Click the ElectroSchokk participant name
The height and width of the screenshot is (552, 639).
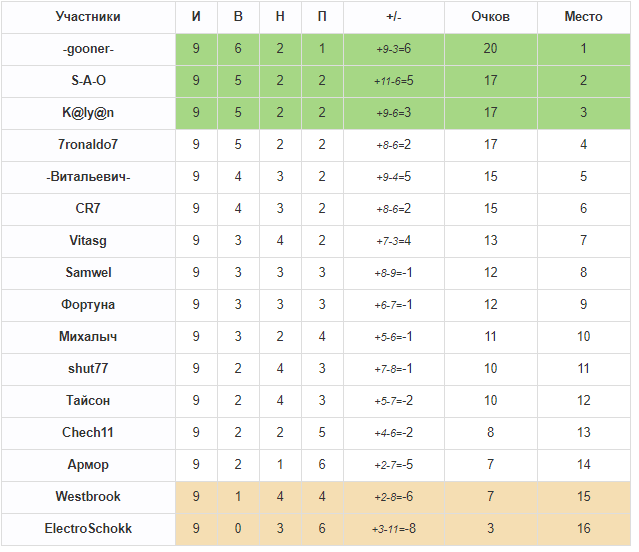[x=88, y=528]
